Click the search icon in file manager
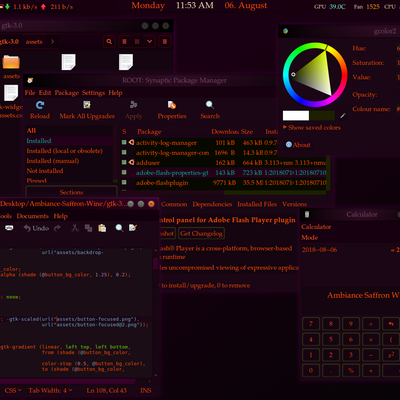Viewport: 400px width, 400px height. click(x=109, y=42)
